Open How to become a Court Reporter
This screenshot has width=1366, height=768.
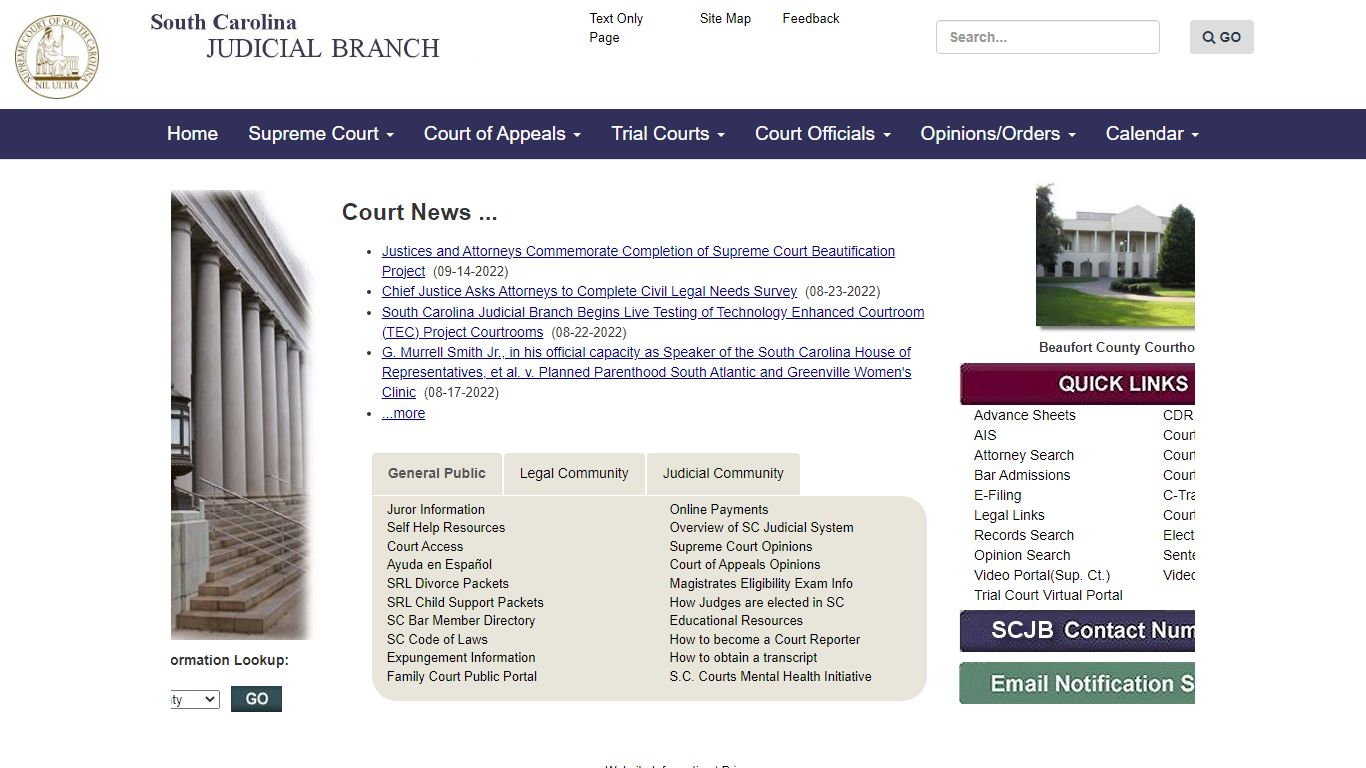point(765,639)
